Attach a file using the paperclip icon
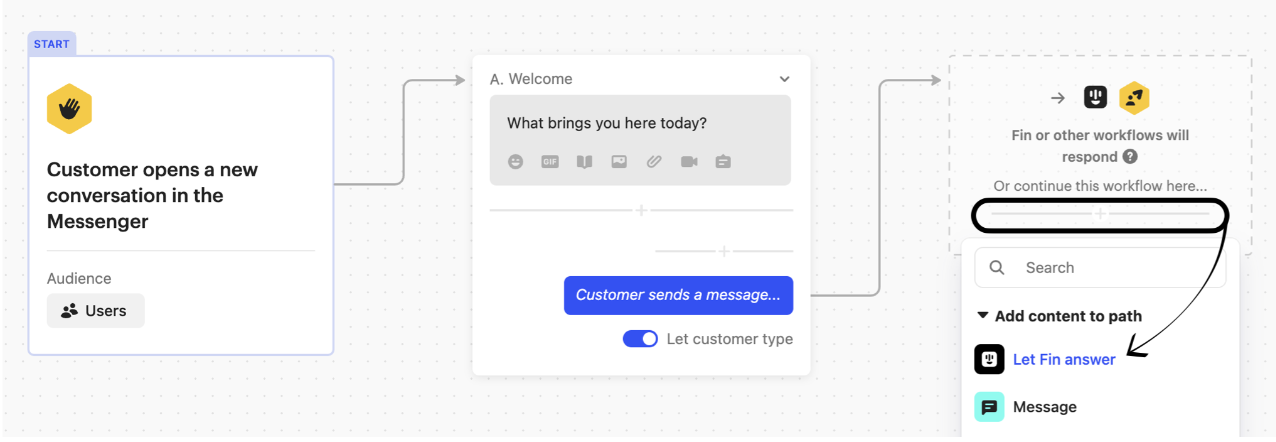This screenshot has width=1276, height=442. (654, 161)
